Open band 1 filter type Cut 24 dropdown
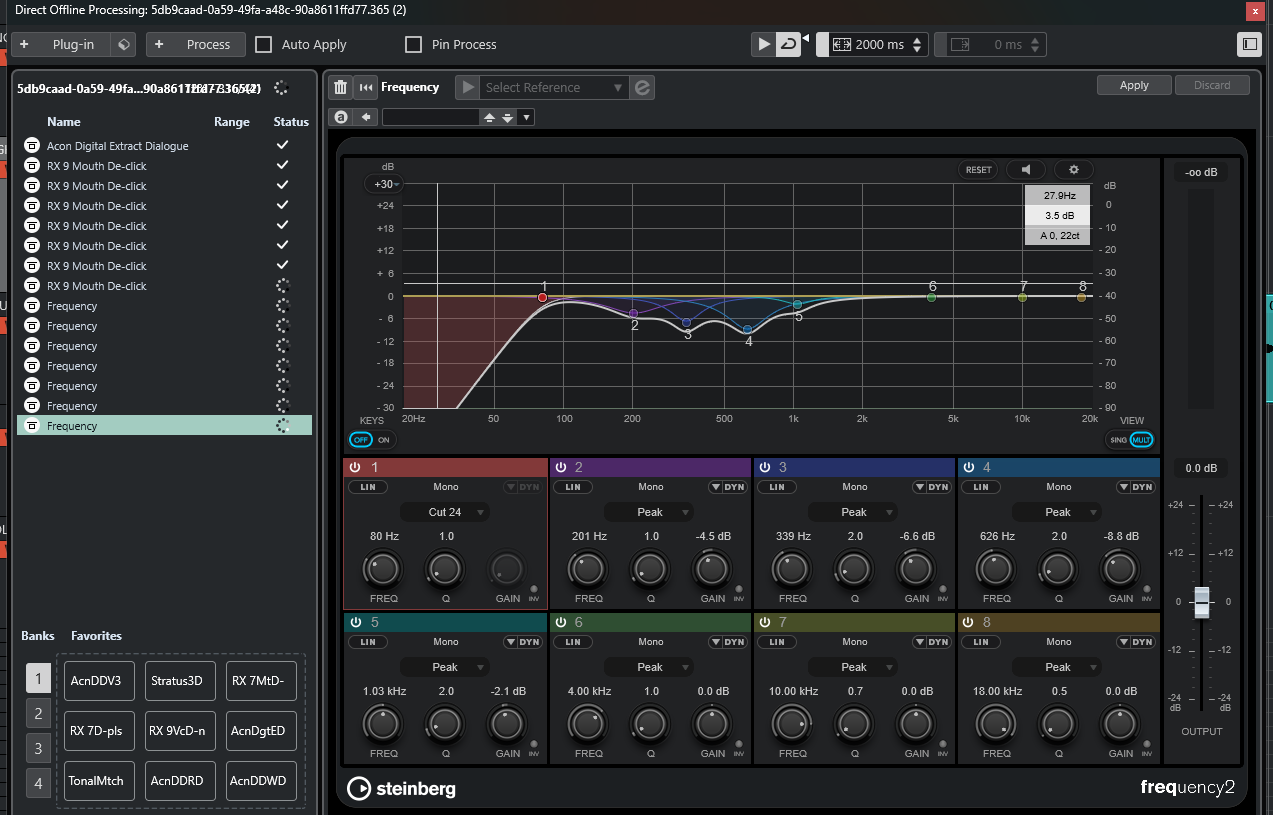 [x=445, y=512]
